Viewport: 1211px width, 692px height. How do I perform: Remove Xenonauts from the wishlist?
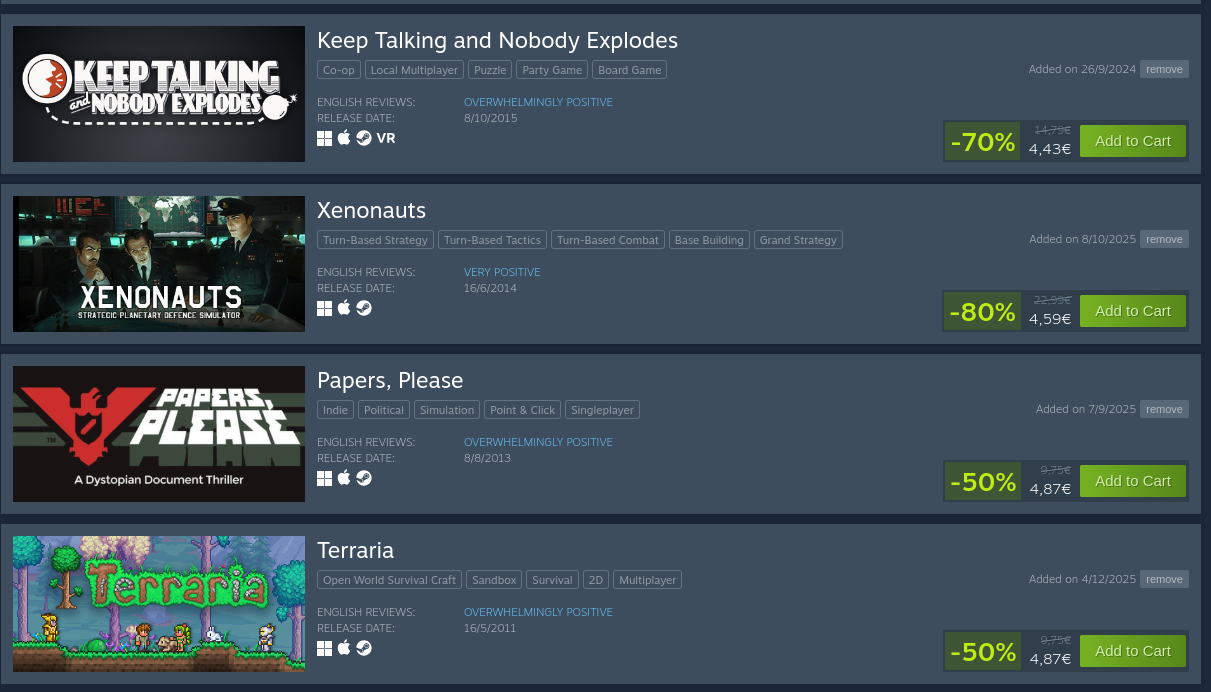click(1164, 239)
